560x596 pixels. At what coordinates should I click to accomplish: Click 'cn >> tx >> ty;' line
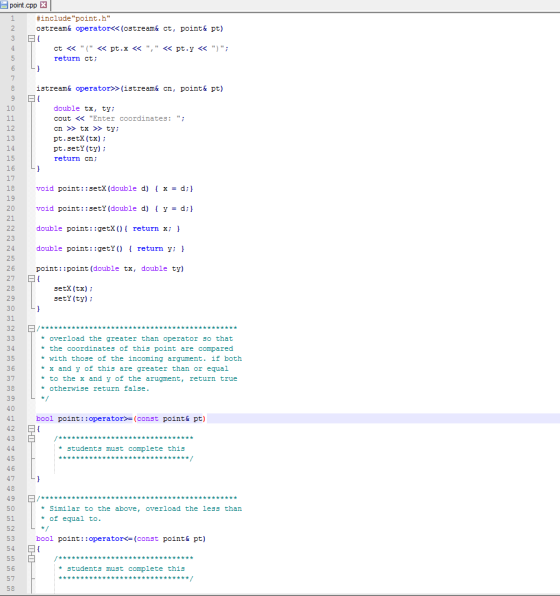[86, 128]
